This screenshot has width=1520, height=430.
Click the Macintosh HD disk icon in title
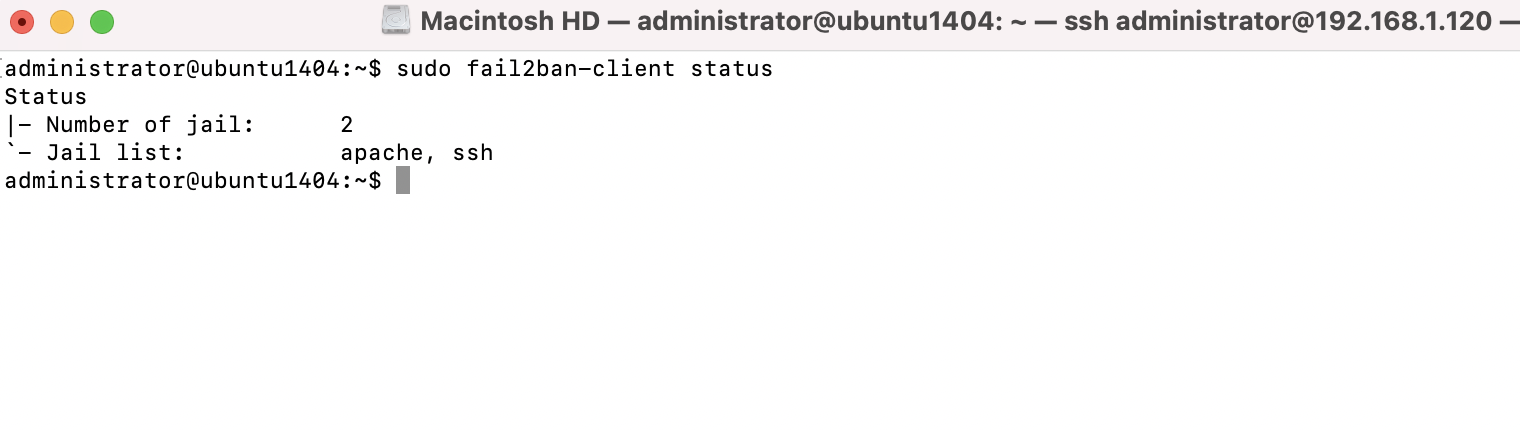tap(396, 20)
